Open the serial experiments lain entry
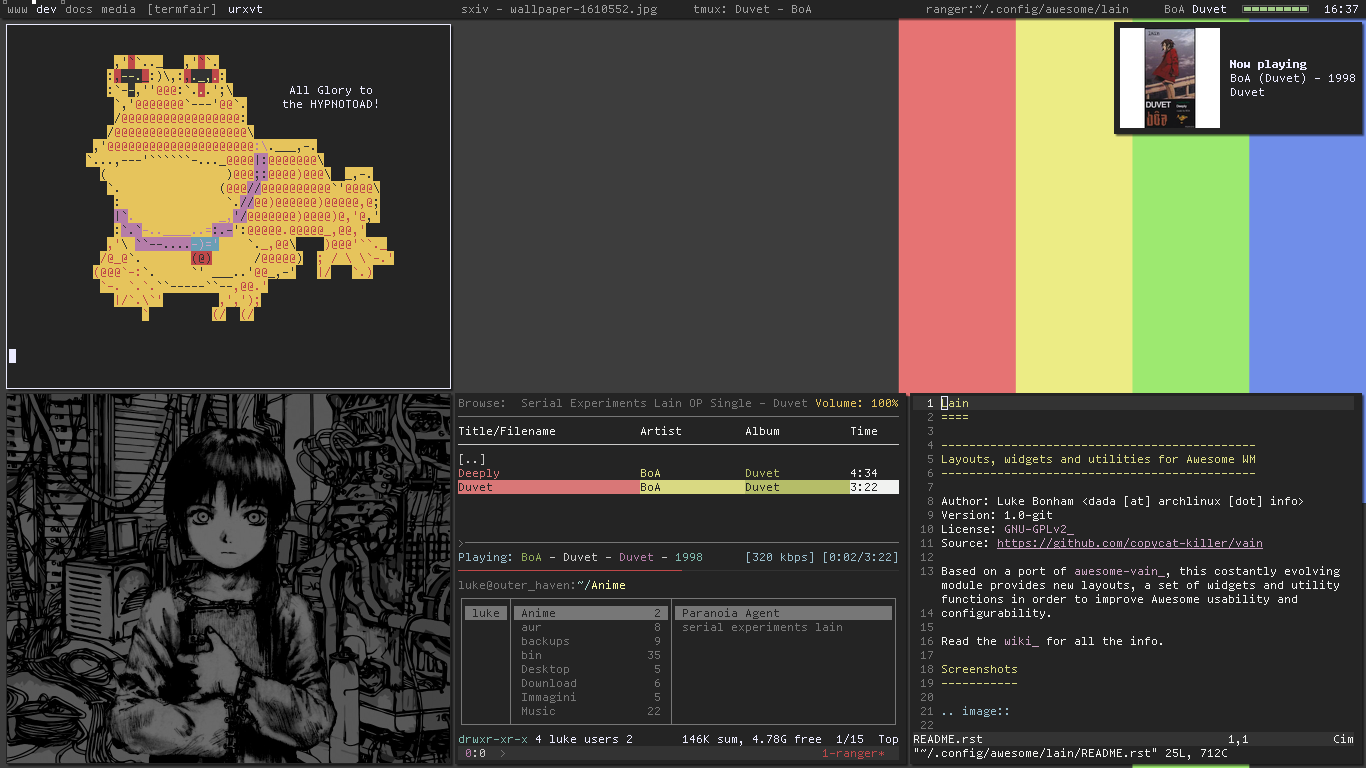The width and height of the screenshot is (1366, 768). 762,627
